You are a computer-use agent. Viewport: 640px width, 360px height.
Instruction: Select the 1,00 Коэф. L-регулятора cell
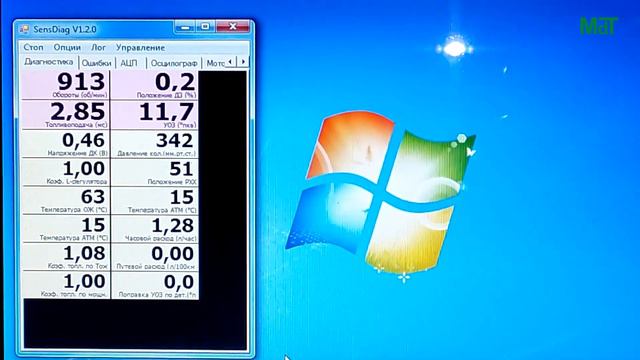(65, 172)
